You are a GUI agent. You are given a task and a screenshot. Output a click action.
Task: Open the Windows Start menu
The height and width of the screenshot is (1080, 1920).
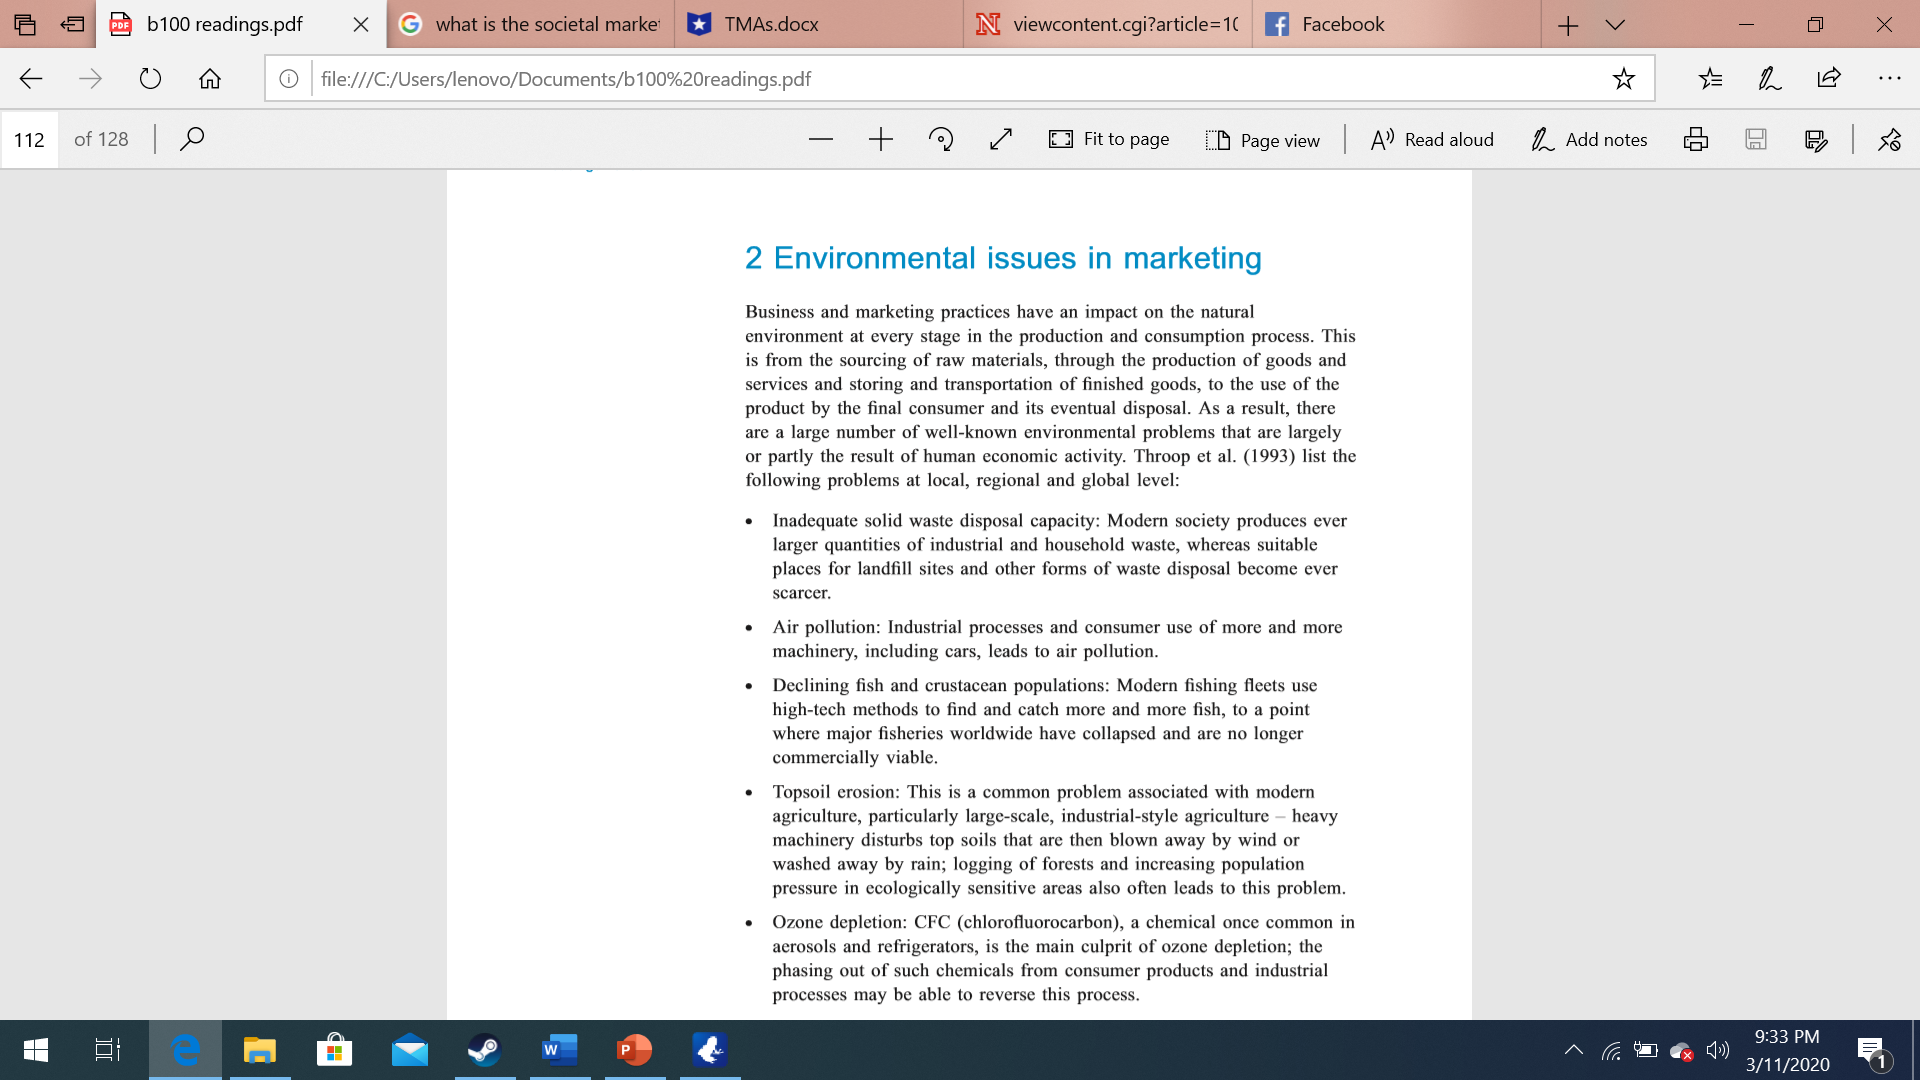(x=35, y=1050)
